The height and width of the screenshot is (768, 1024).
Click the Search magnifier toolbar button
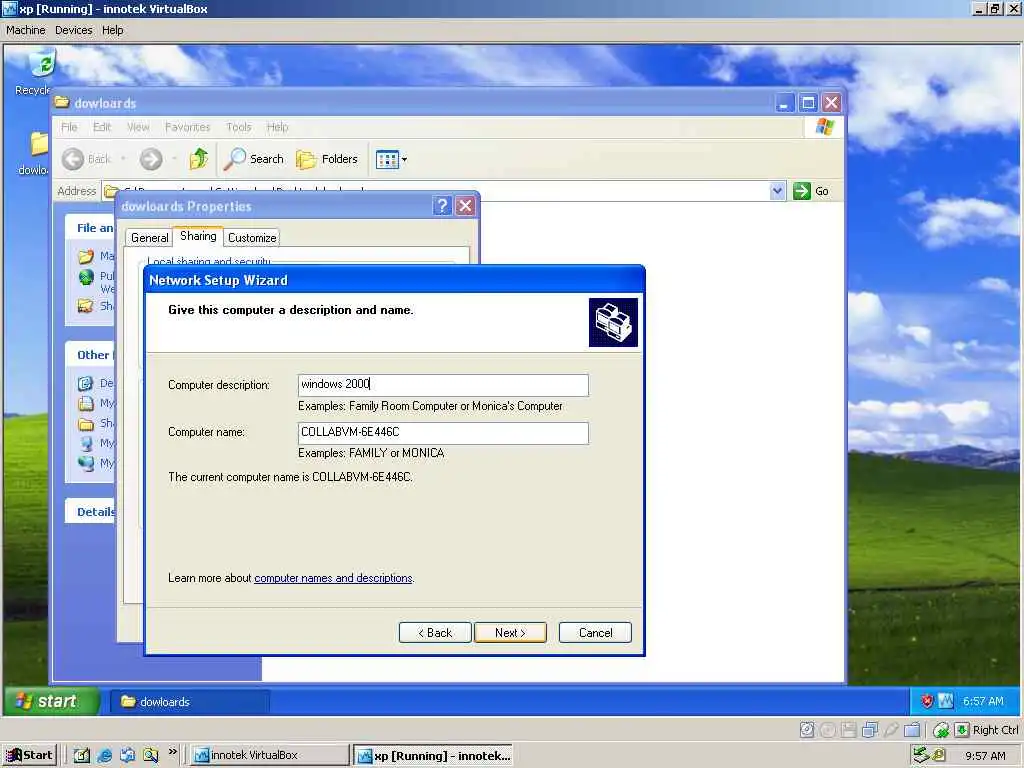[x=254, y=159]
